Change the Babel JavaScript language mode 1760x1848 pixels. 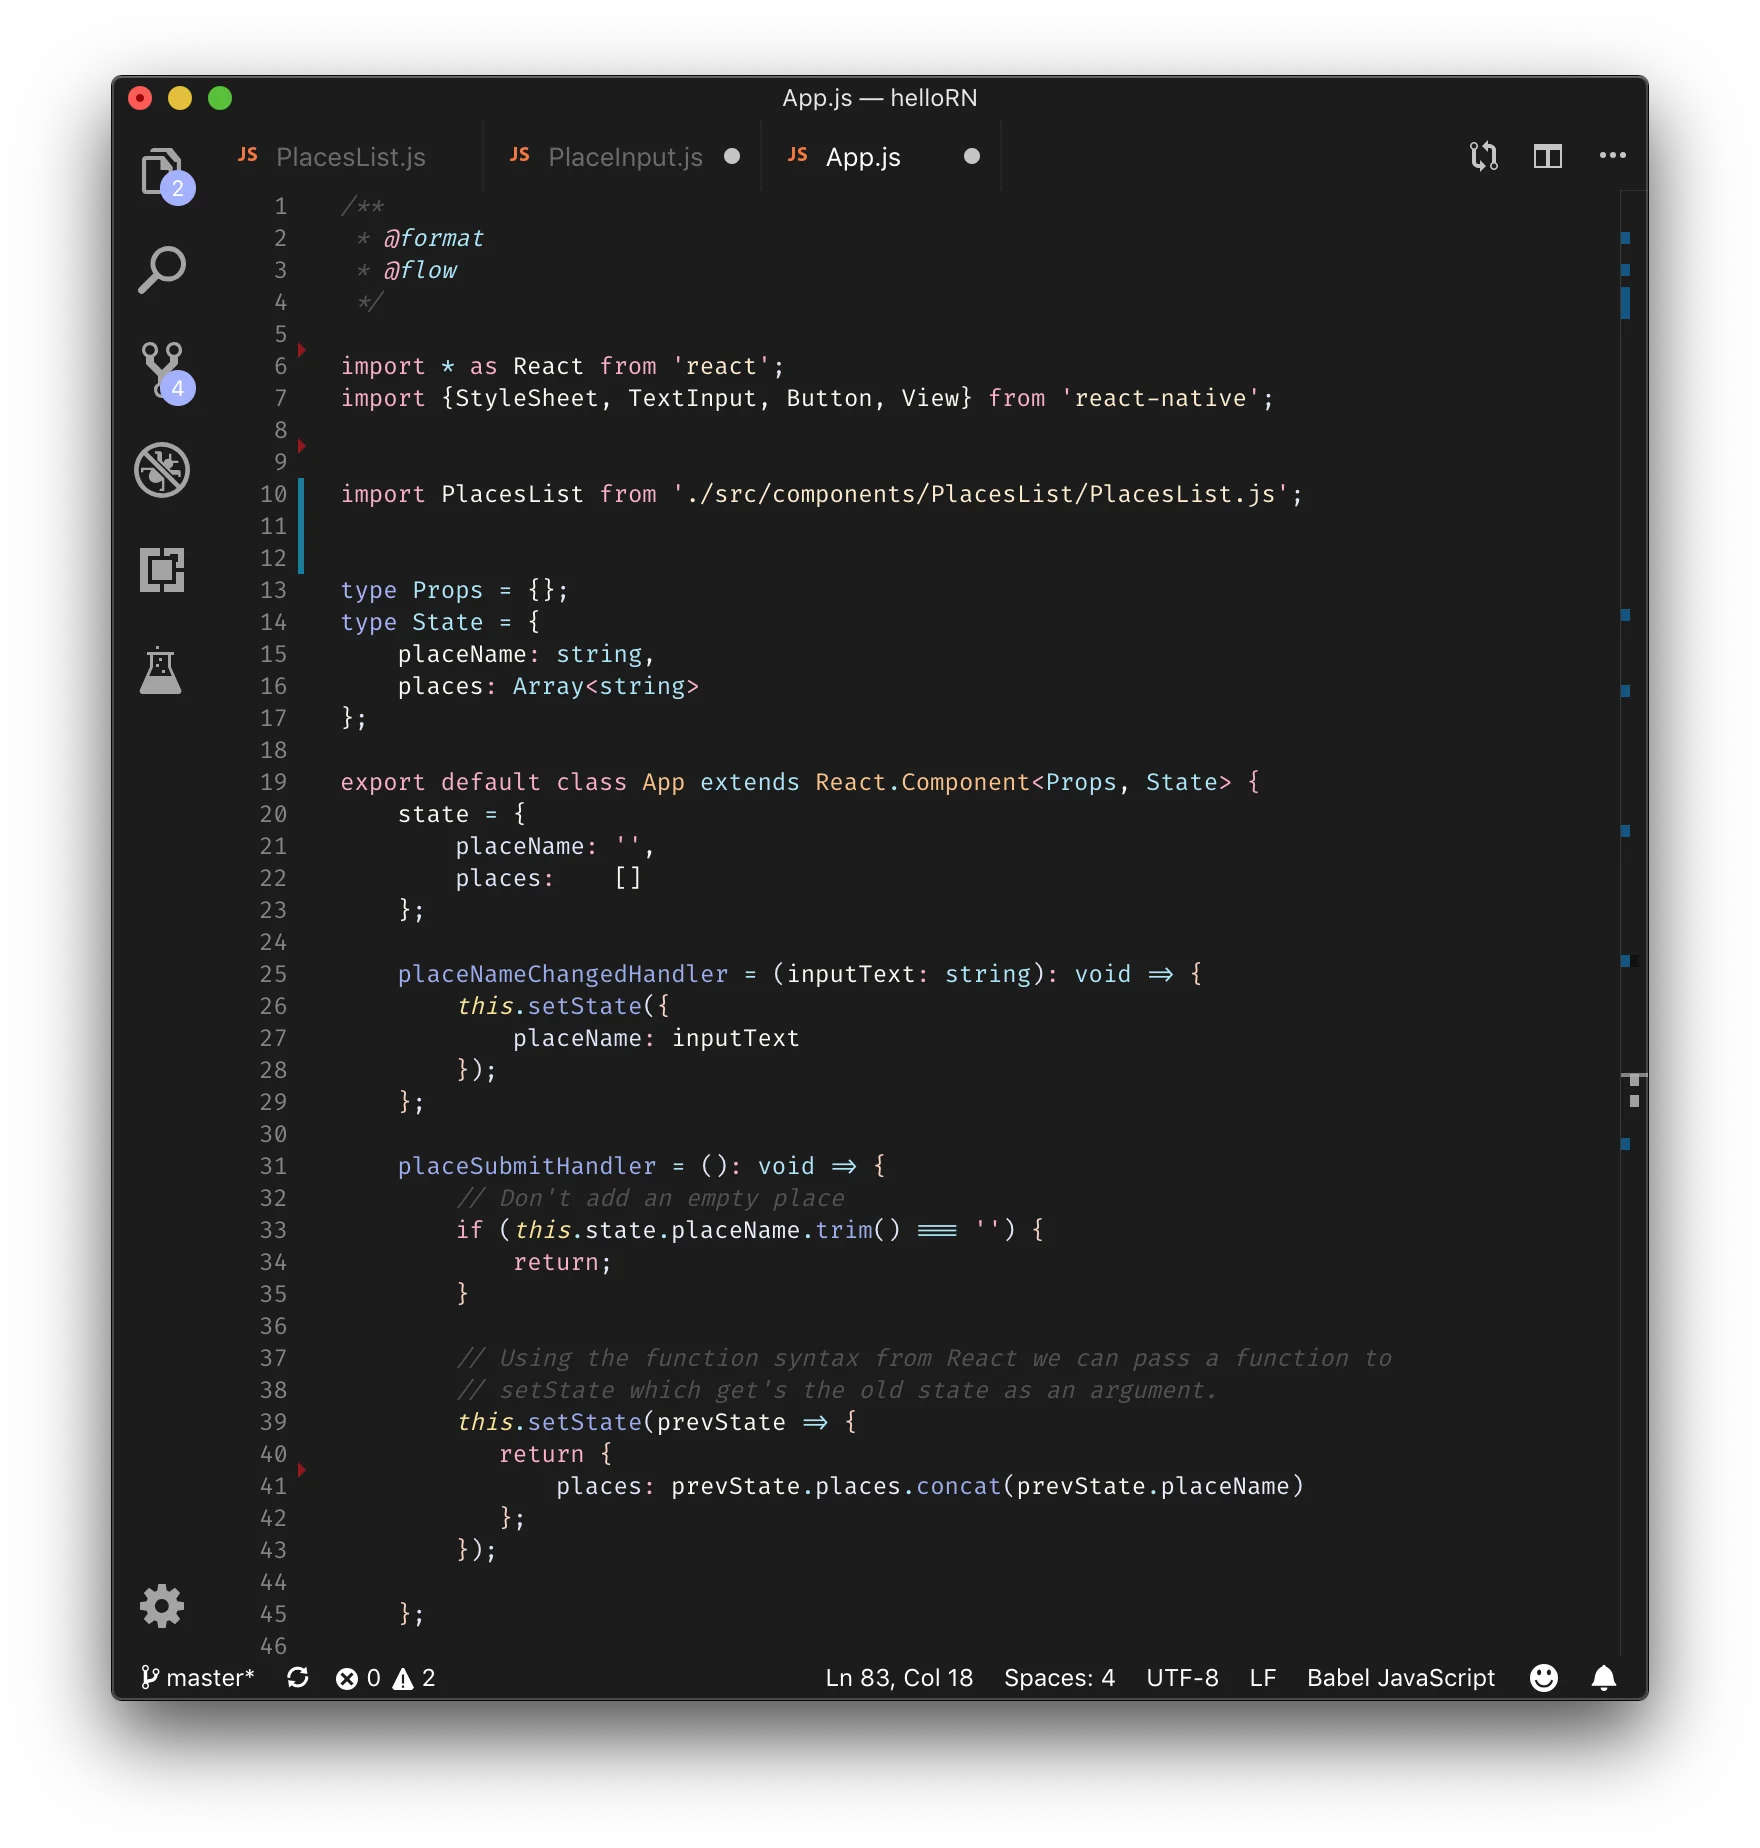click(1400, 1677)
